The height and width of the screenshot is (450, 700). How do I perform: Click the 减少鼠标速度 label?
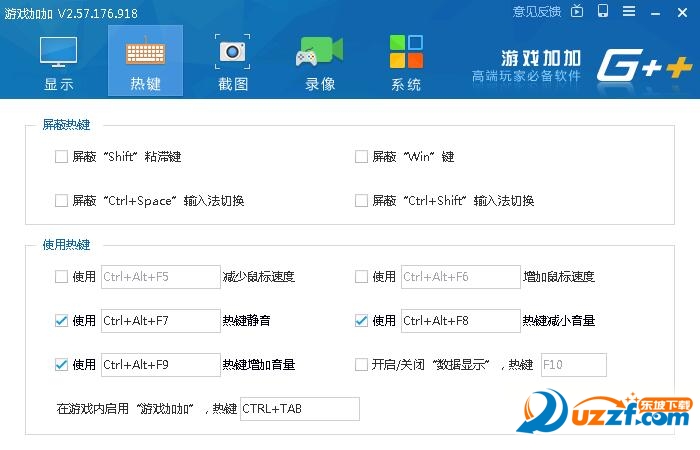coord(258,277)
